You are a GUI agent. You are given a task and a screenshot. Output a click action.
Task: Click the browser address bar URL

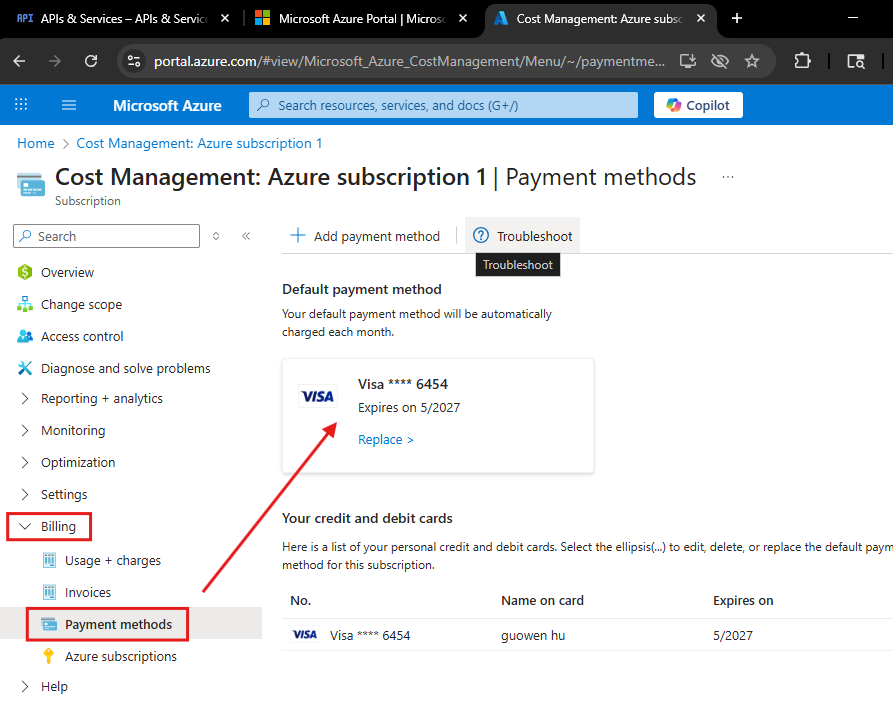pyautogui.click(x=409, y=61)
